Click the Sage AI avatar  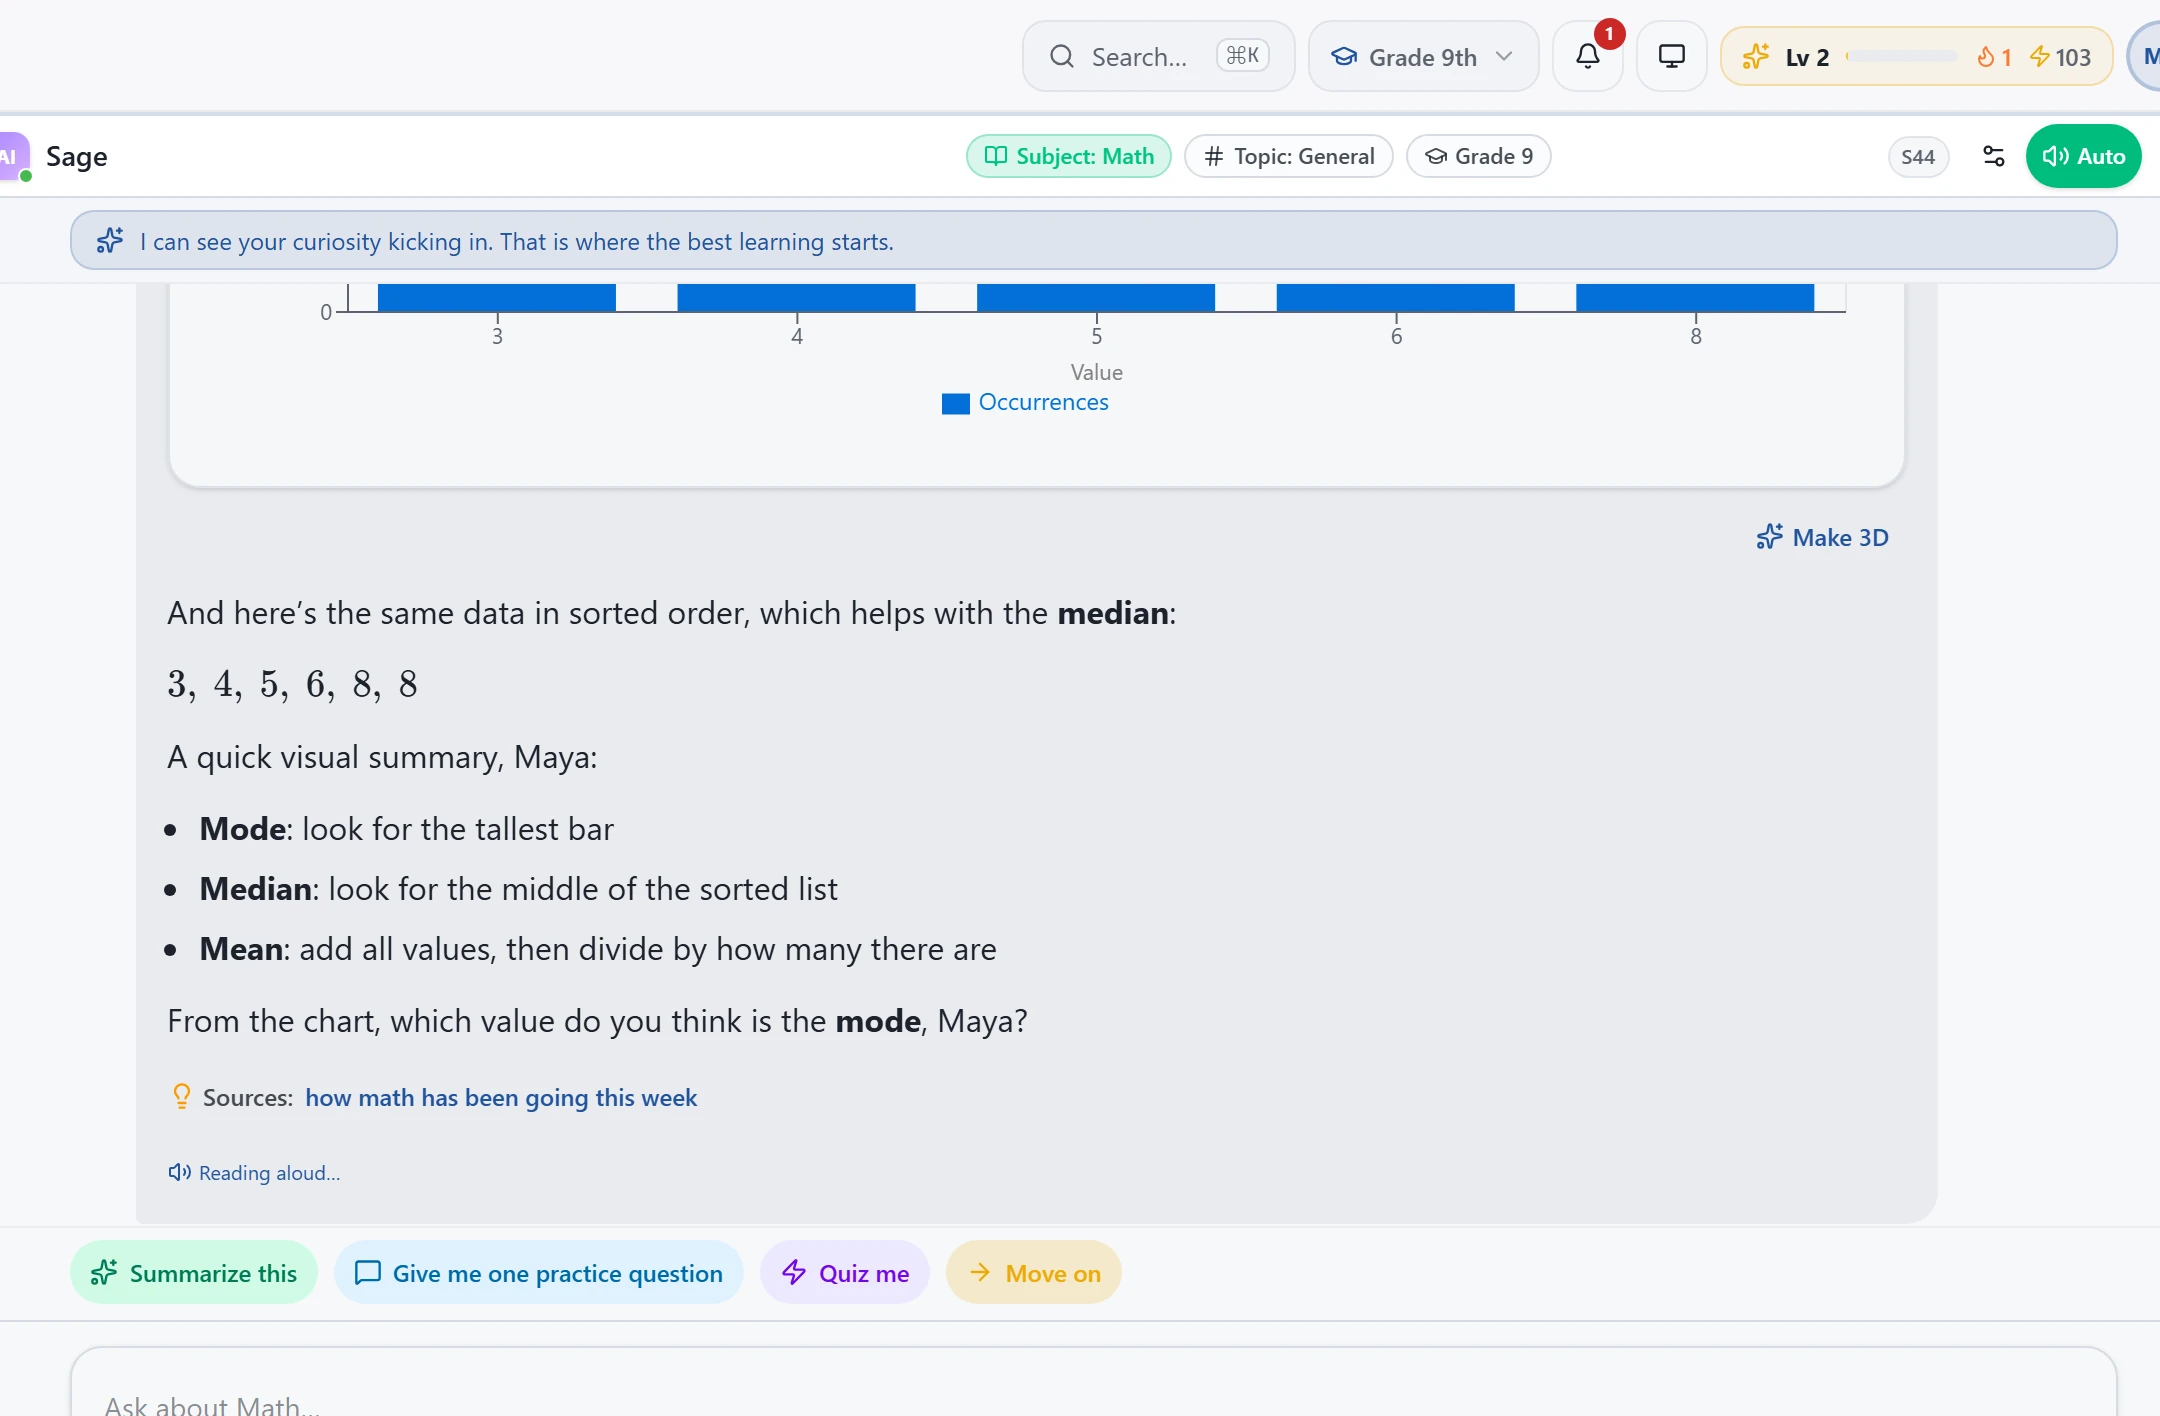[12, 156]
